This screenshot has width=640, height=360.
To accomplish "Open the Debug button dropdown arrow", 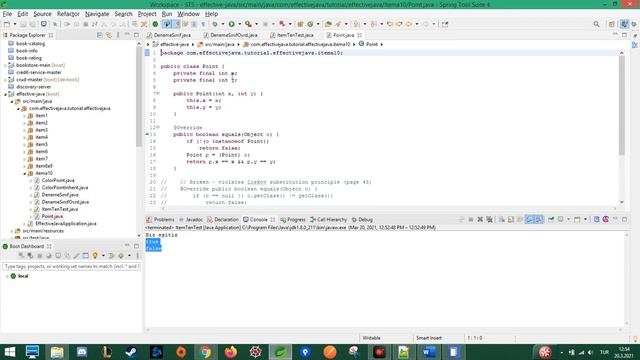I will (x=223, y=24).
